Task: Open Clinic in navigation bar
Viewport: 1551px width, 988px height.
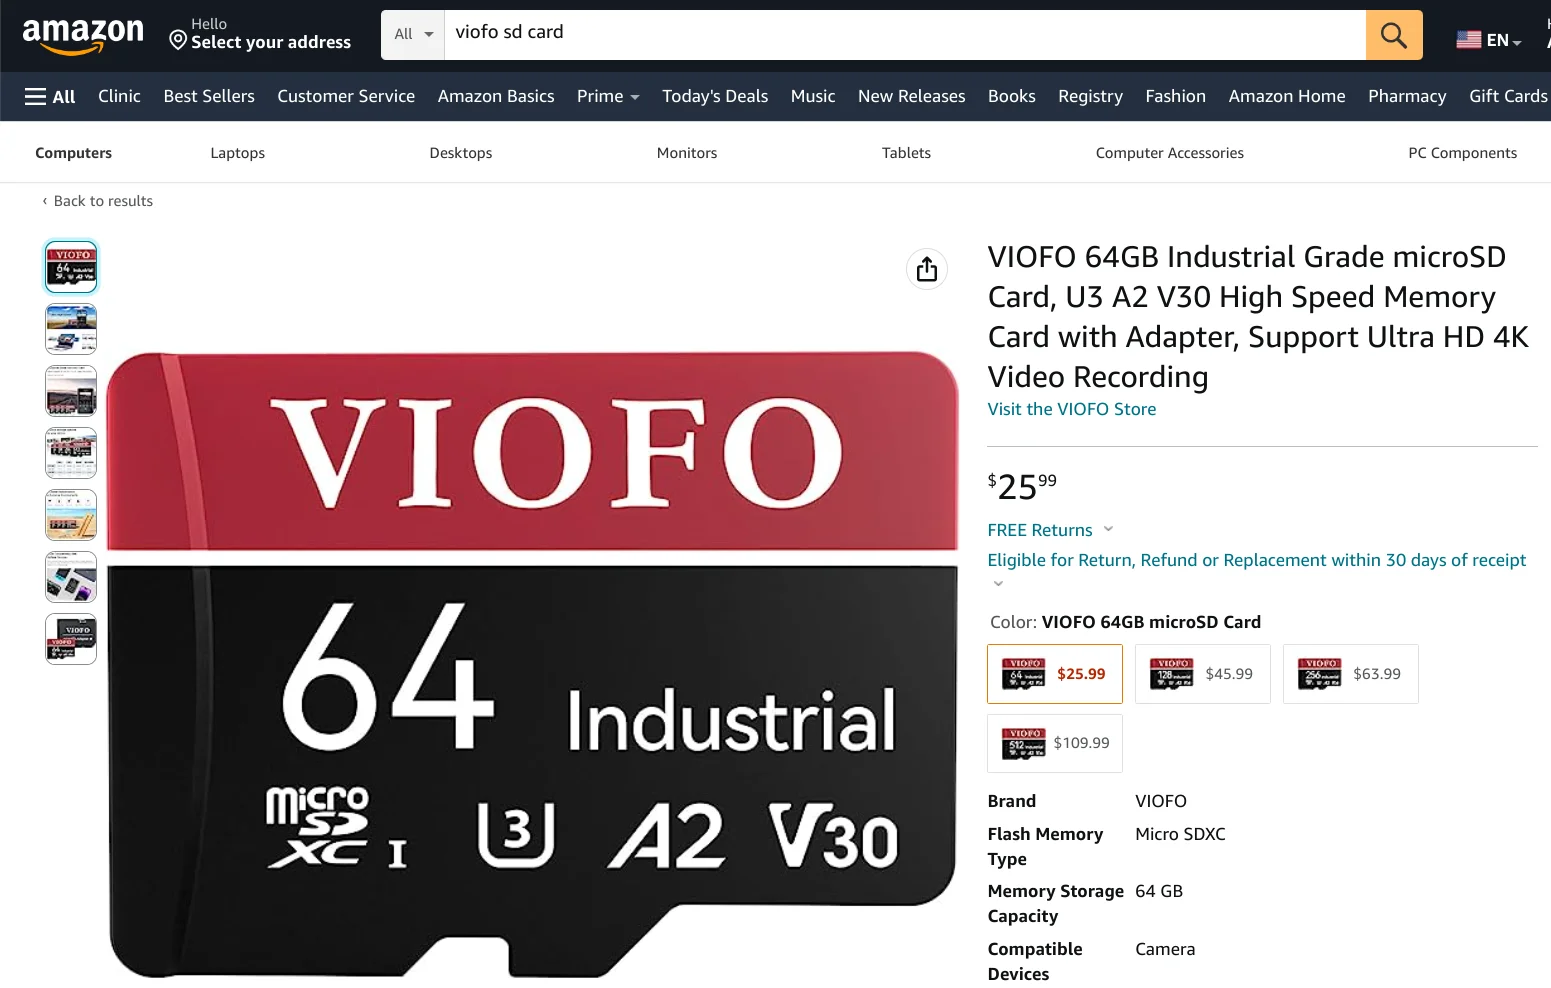Action: [119, 96]
